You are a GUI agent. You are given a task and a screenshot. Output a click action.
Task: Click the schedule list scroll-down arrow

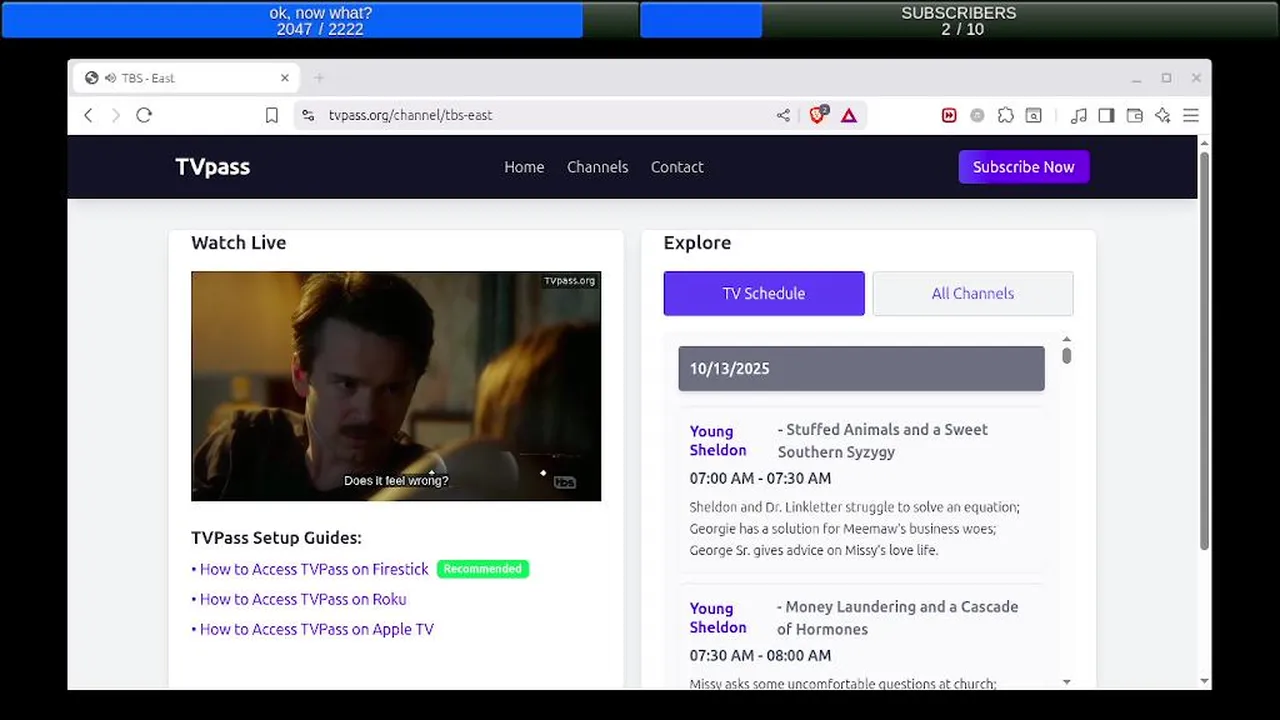1066,681
